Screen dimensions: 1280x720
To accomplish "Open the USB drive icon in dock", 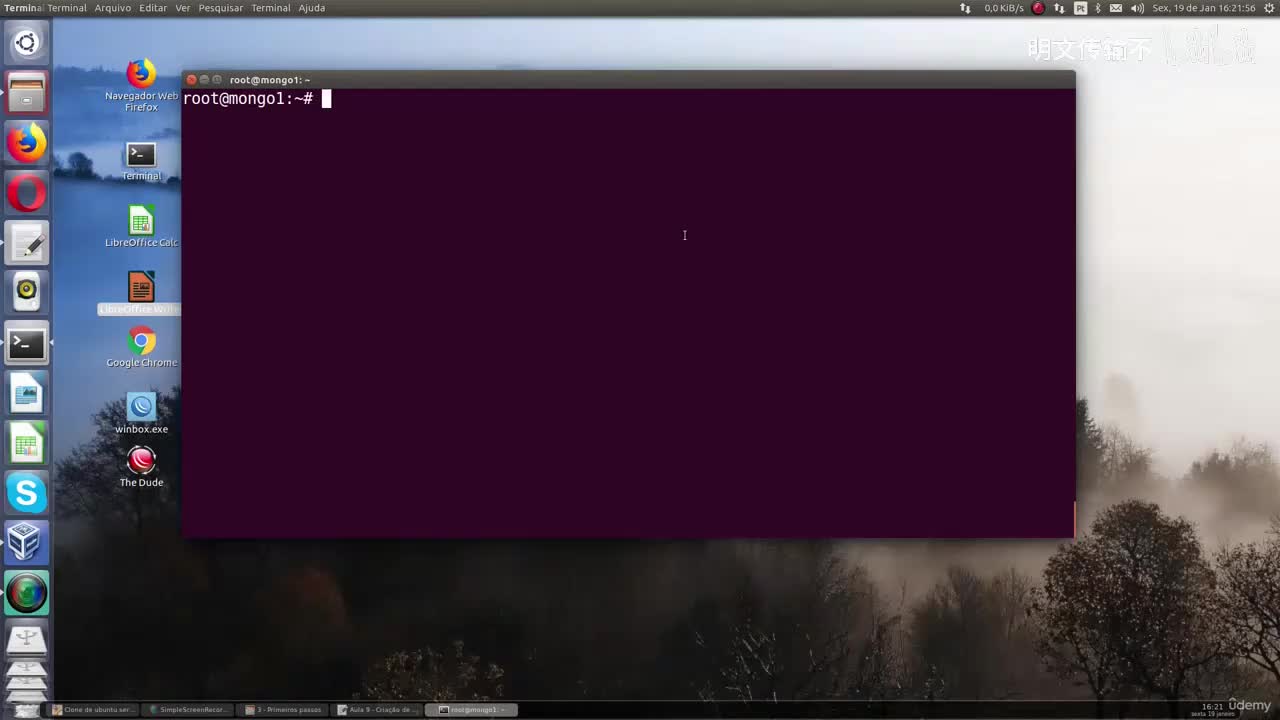I will (26, 639).
